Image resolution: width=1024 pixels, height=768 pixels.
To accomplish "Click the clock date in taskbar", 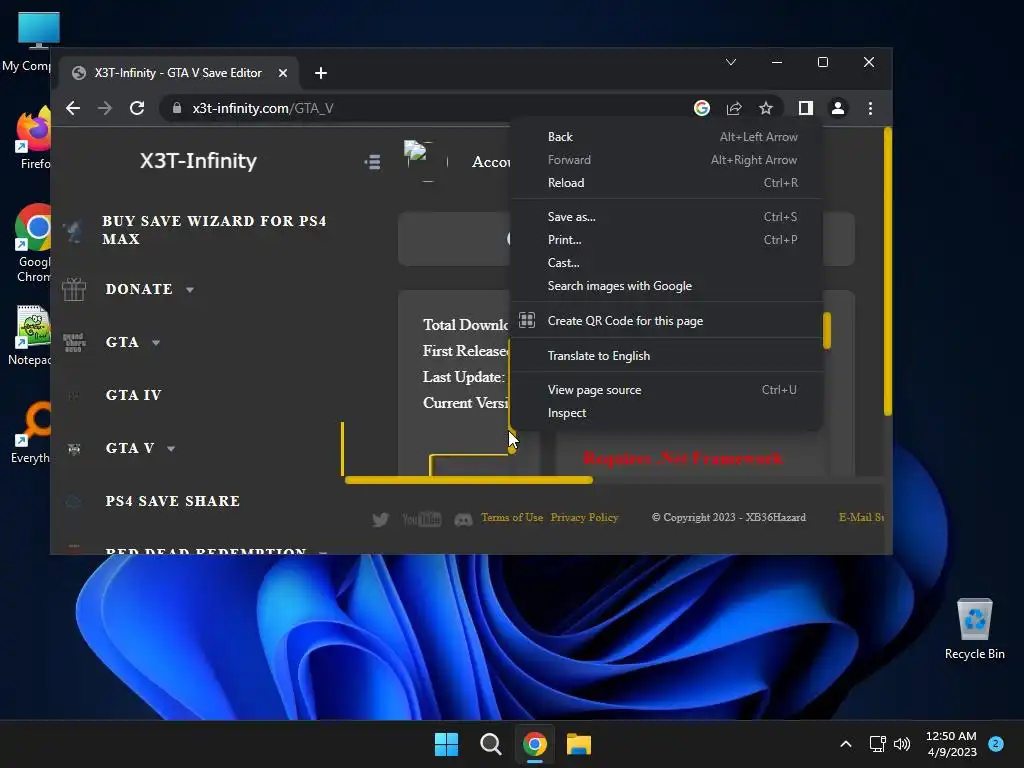I will pos(952,744).
